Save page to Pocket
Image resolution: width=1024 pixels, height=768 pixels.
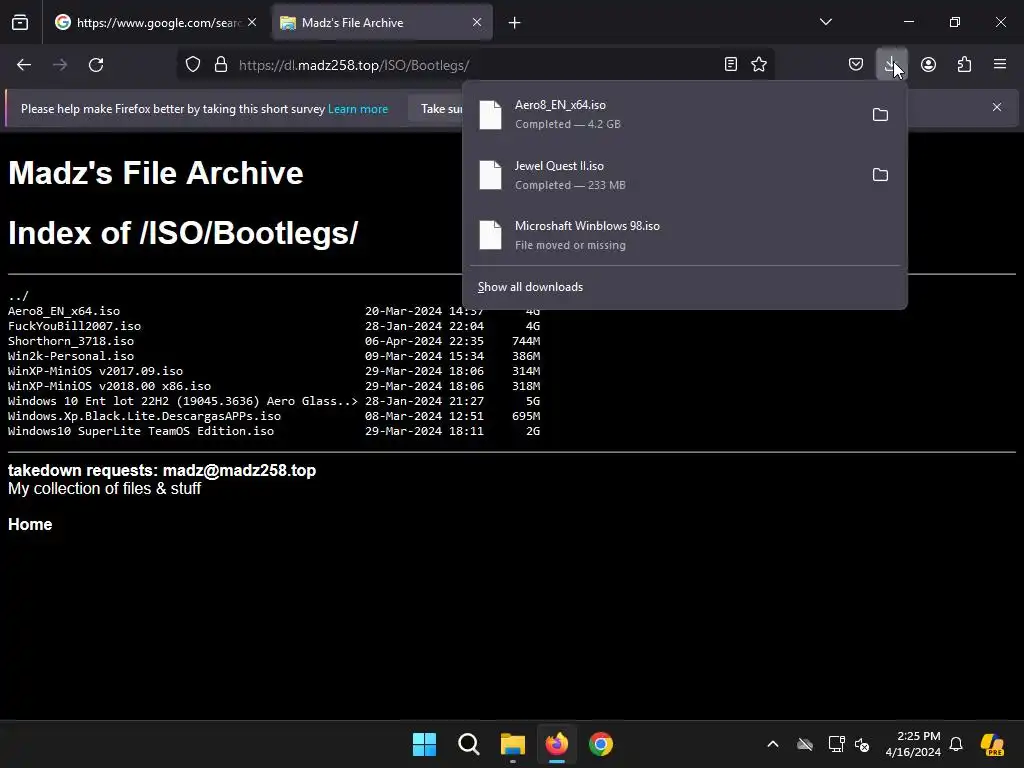click(x=856, y=65)
